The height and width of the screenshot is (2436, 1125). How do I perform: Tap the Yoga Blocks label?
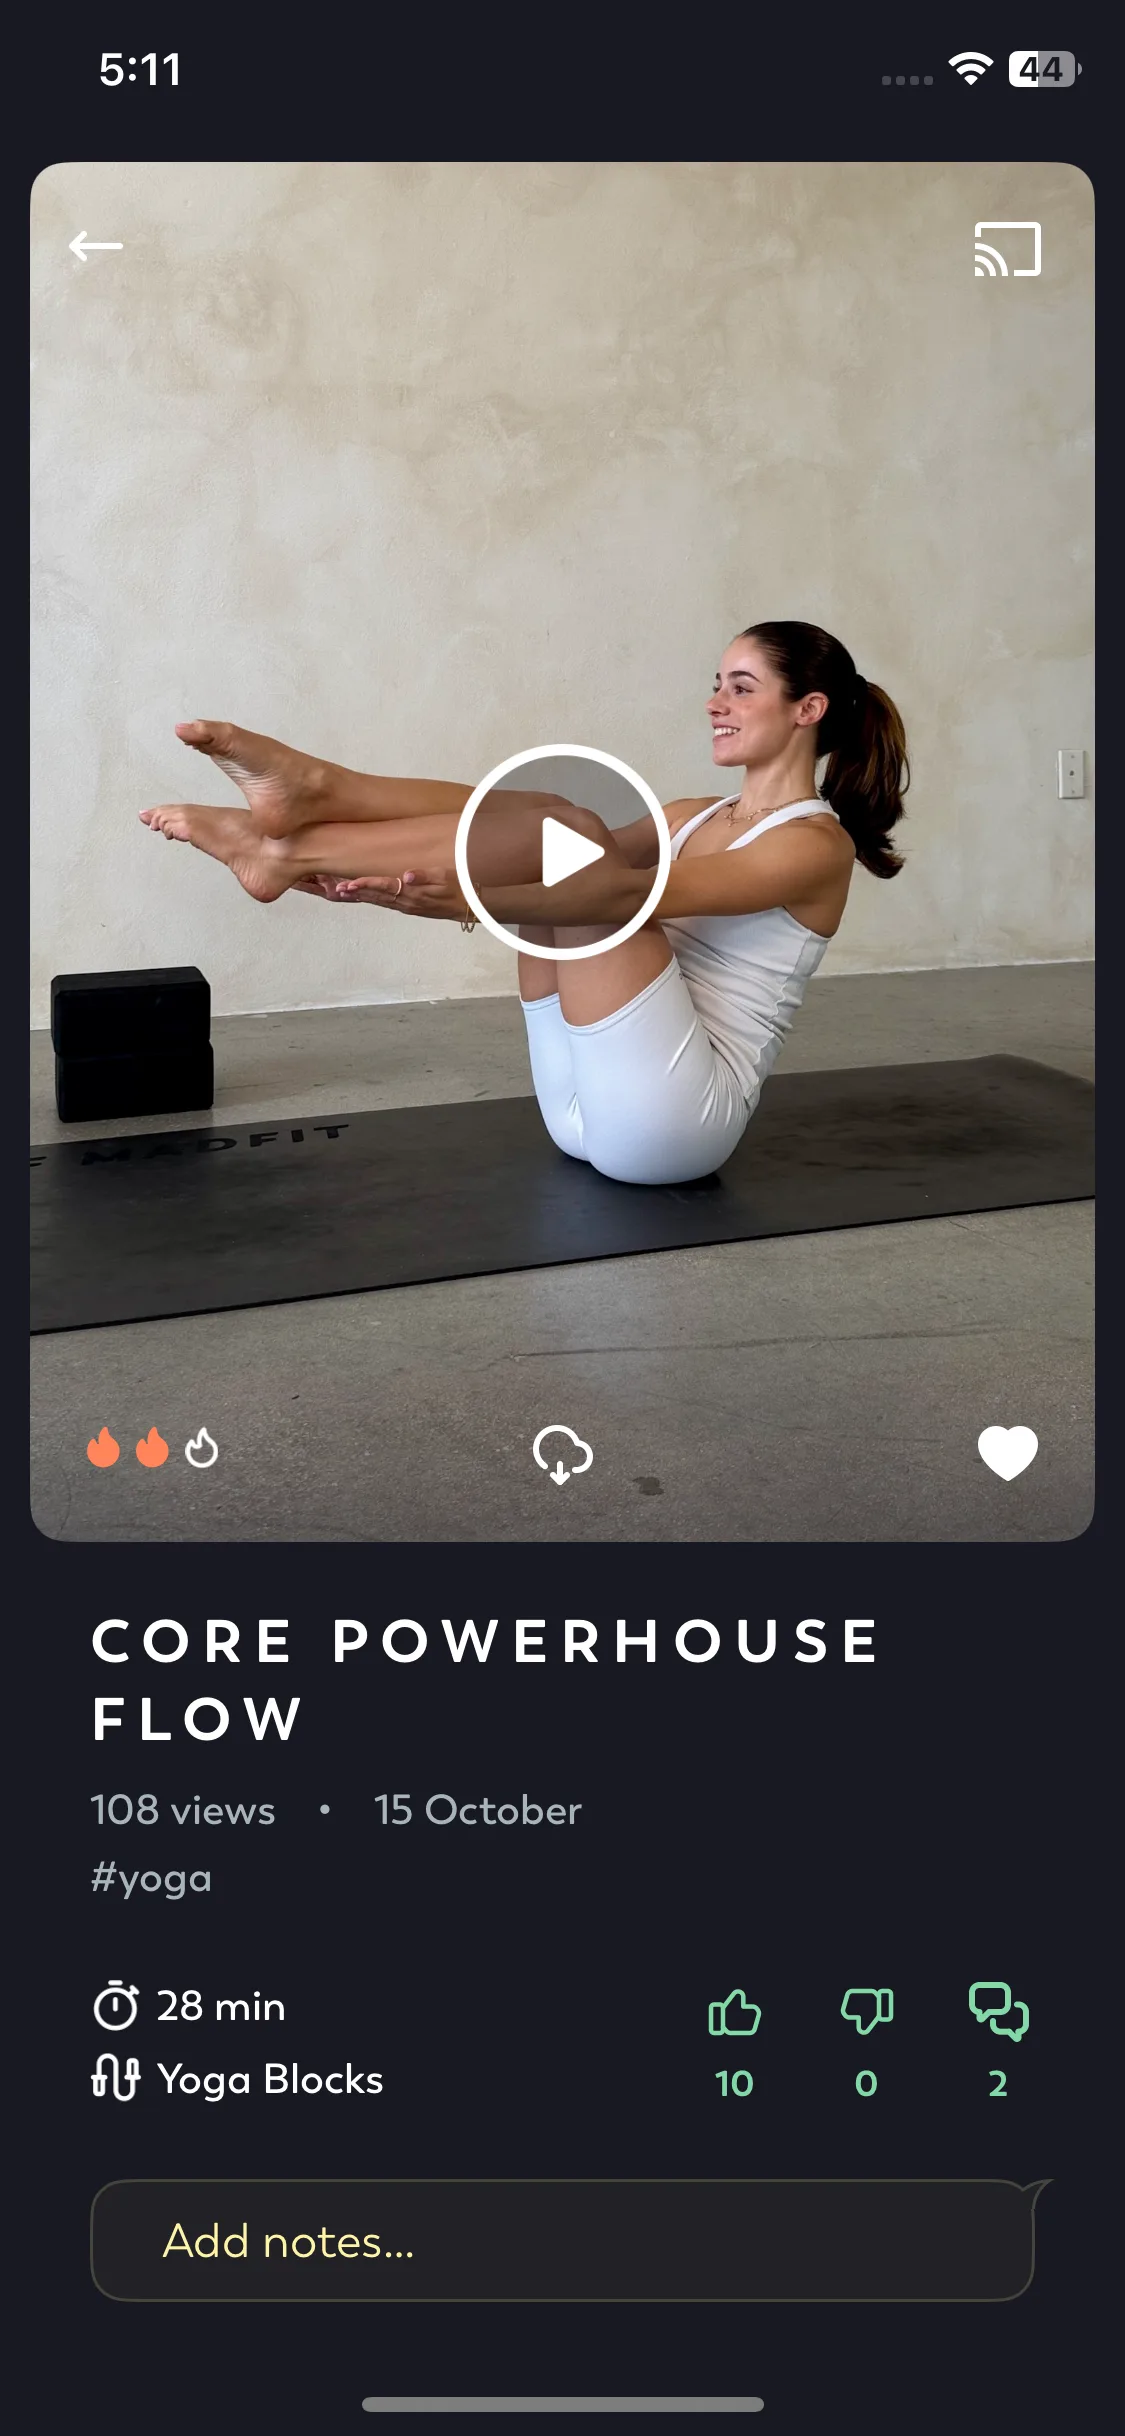[x=270, y=2079]
